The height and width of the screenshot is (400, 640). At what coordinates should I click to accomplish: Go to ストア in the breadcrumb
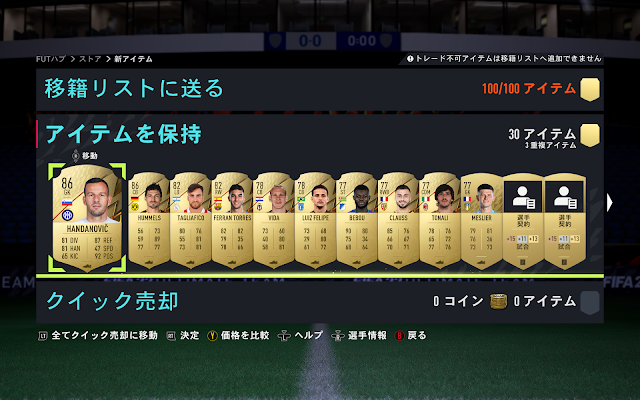(90, 59)
